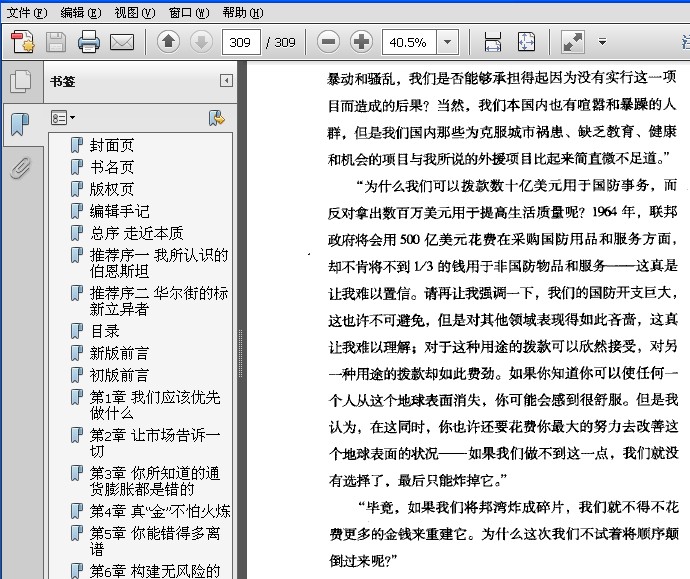Click the Create PDF toolbar icon

[x=22, y=42]
